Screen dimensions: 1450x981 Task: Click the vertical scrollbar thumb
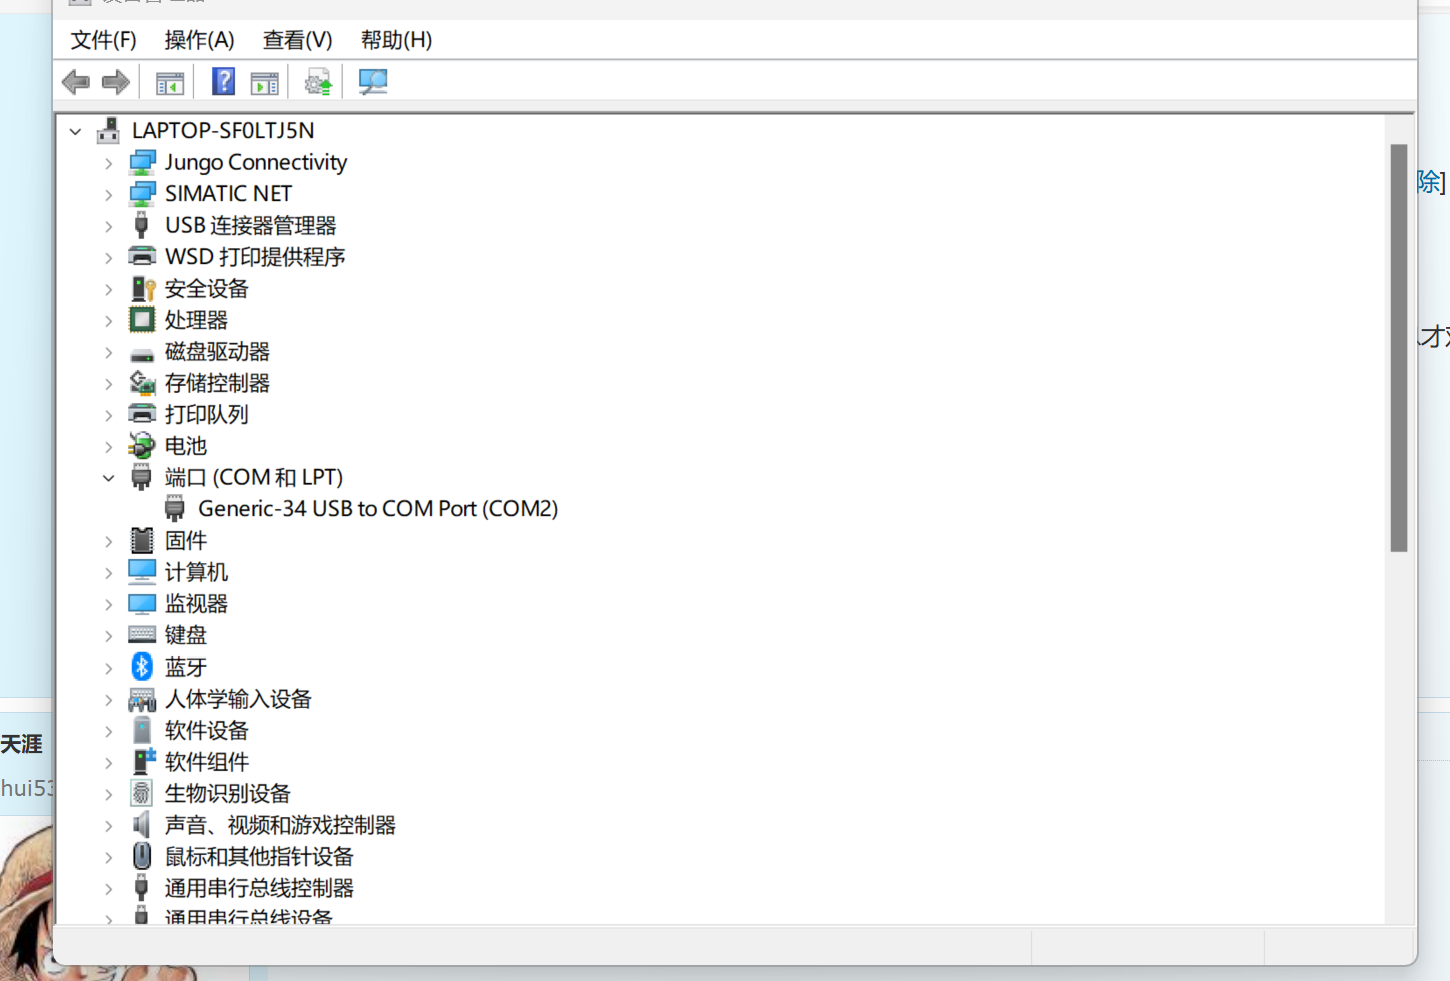1398,348
